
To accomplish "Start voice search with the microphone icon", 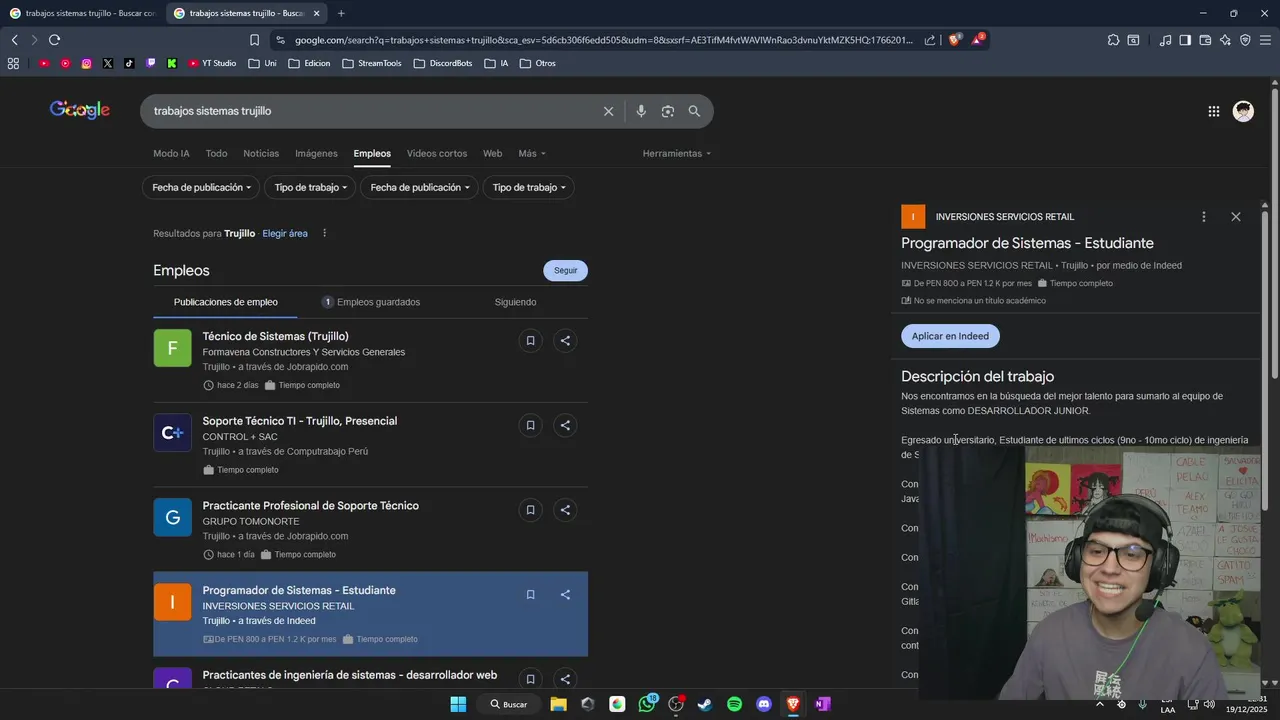I will [x=641, y=111].
